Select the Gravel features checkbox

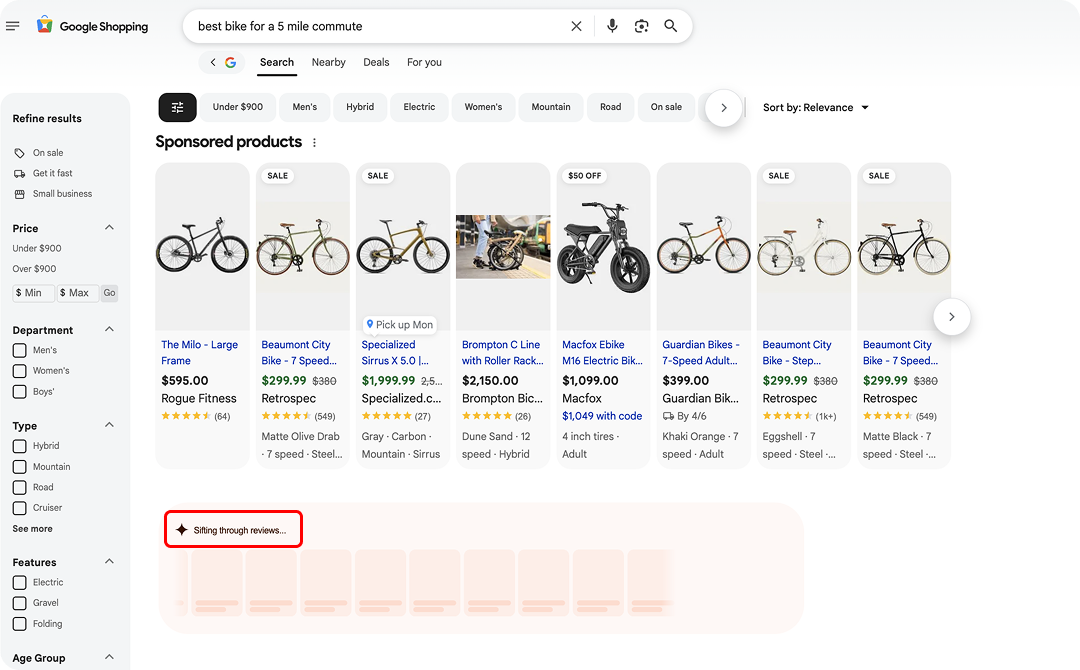(20, 603)
